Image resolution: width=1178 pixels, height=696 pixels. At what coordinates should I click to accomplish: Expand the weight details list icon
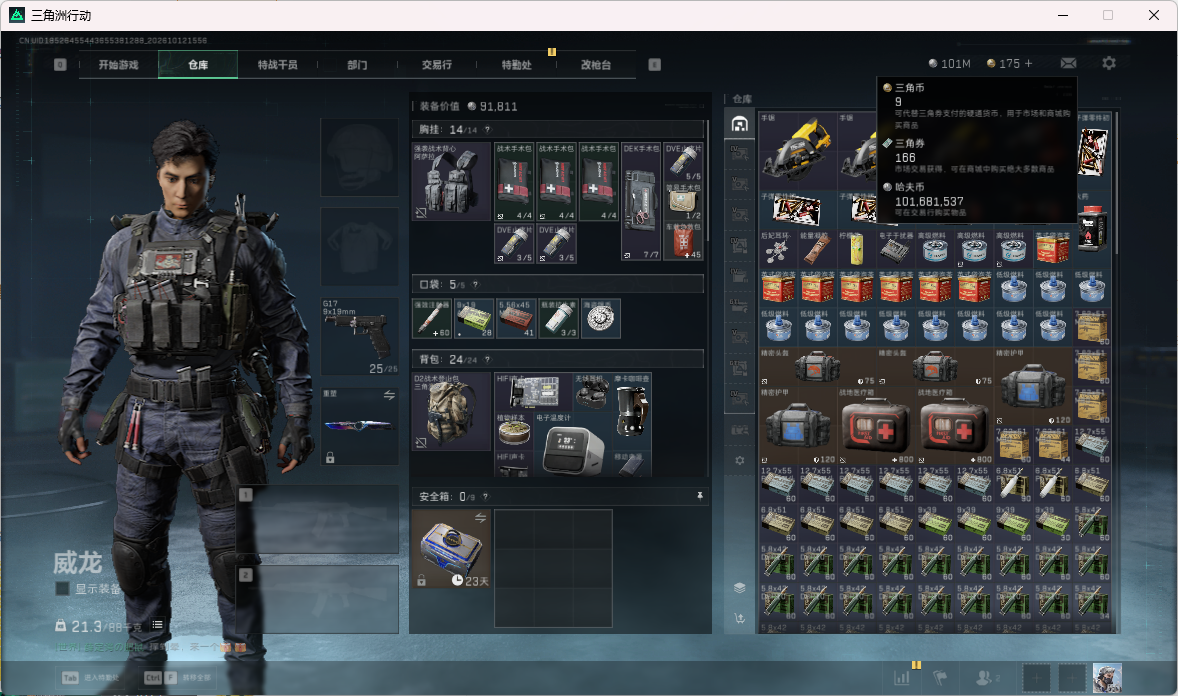pyautogui.click(x=157, y=625)
